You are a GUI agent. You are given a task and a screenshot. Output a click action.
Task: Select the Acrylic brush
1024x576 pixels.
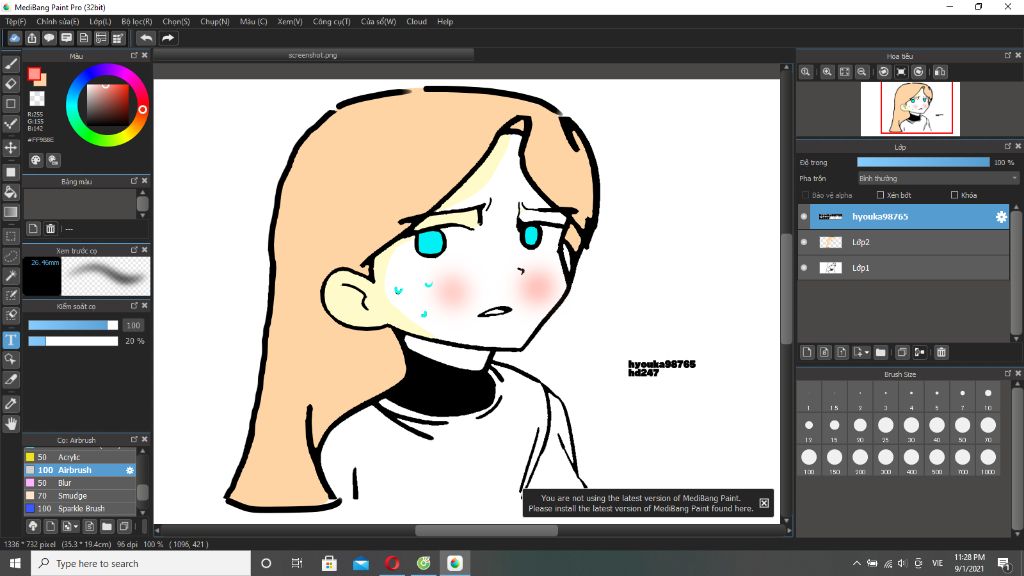click(80, 457)
